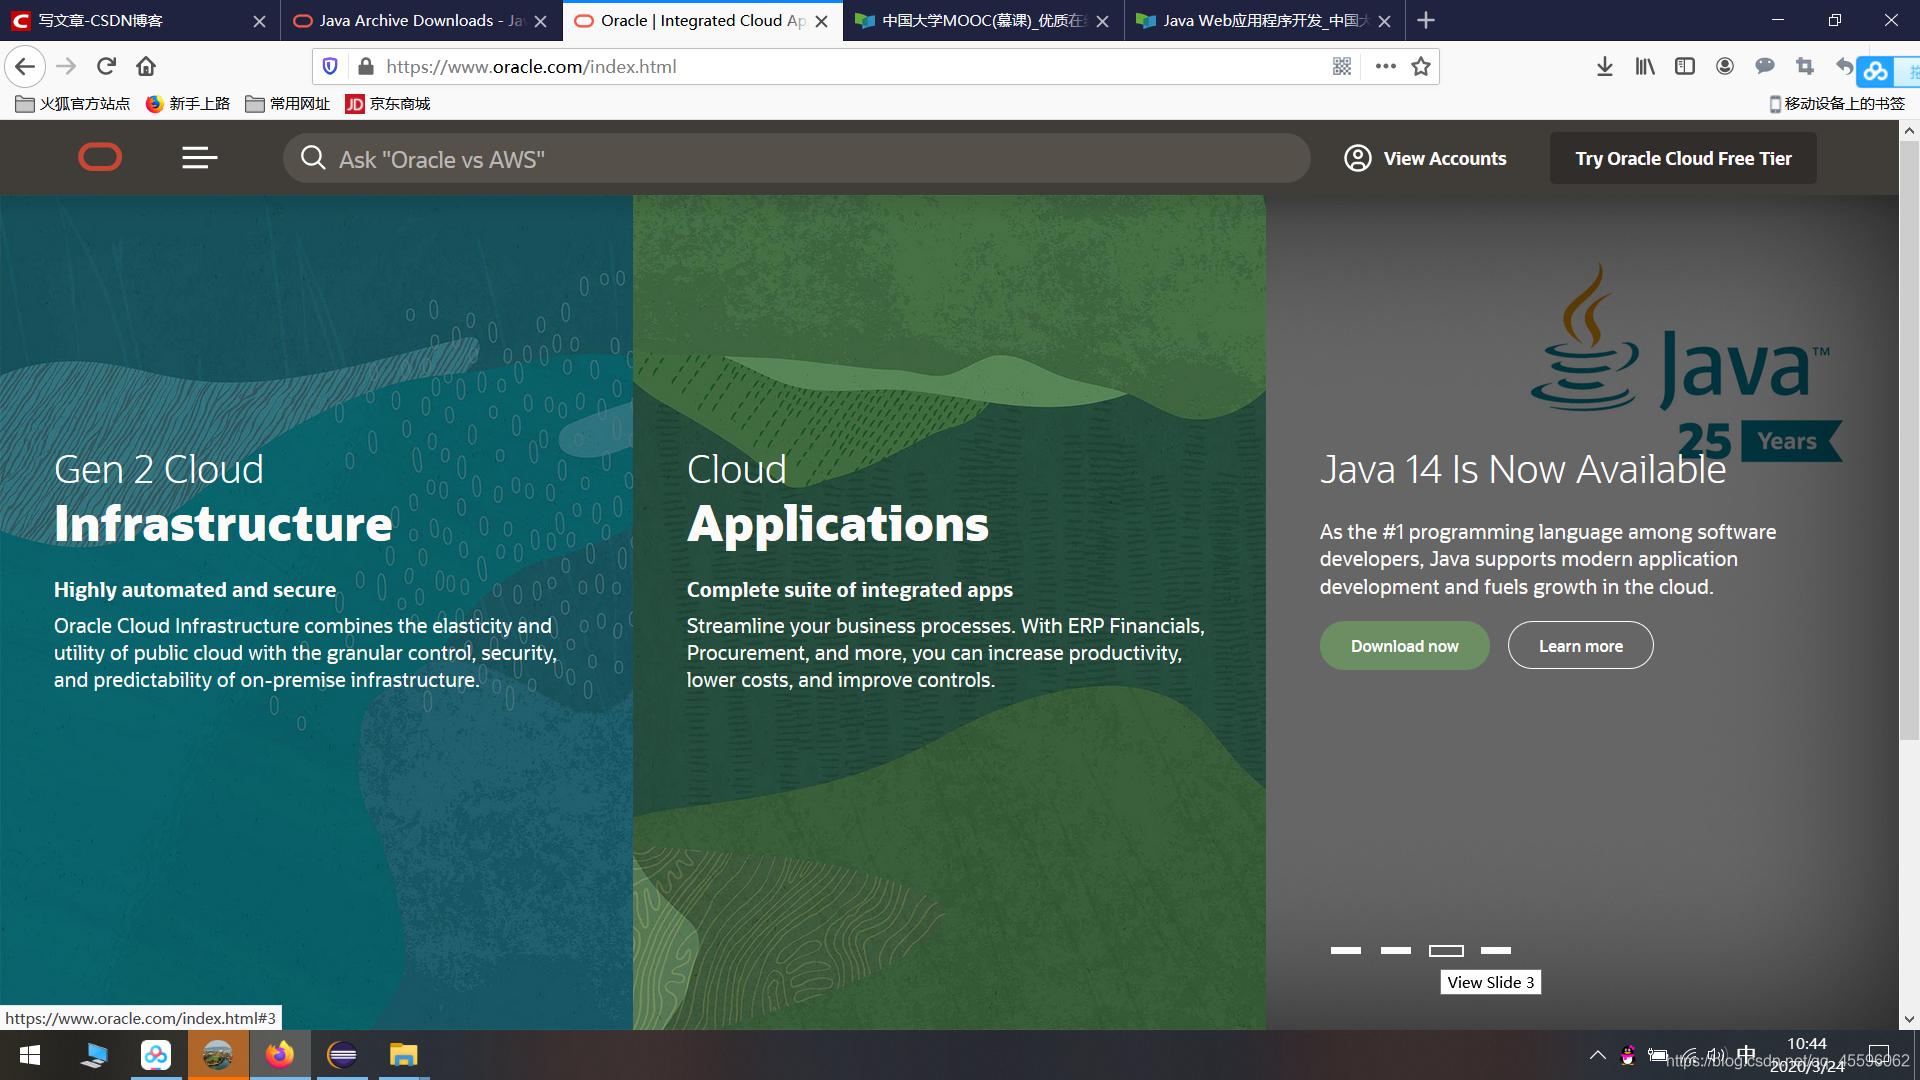Click the browser forward arrow
This screenshot has width=1920, height=1080.
(x=66, y=67)
